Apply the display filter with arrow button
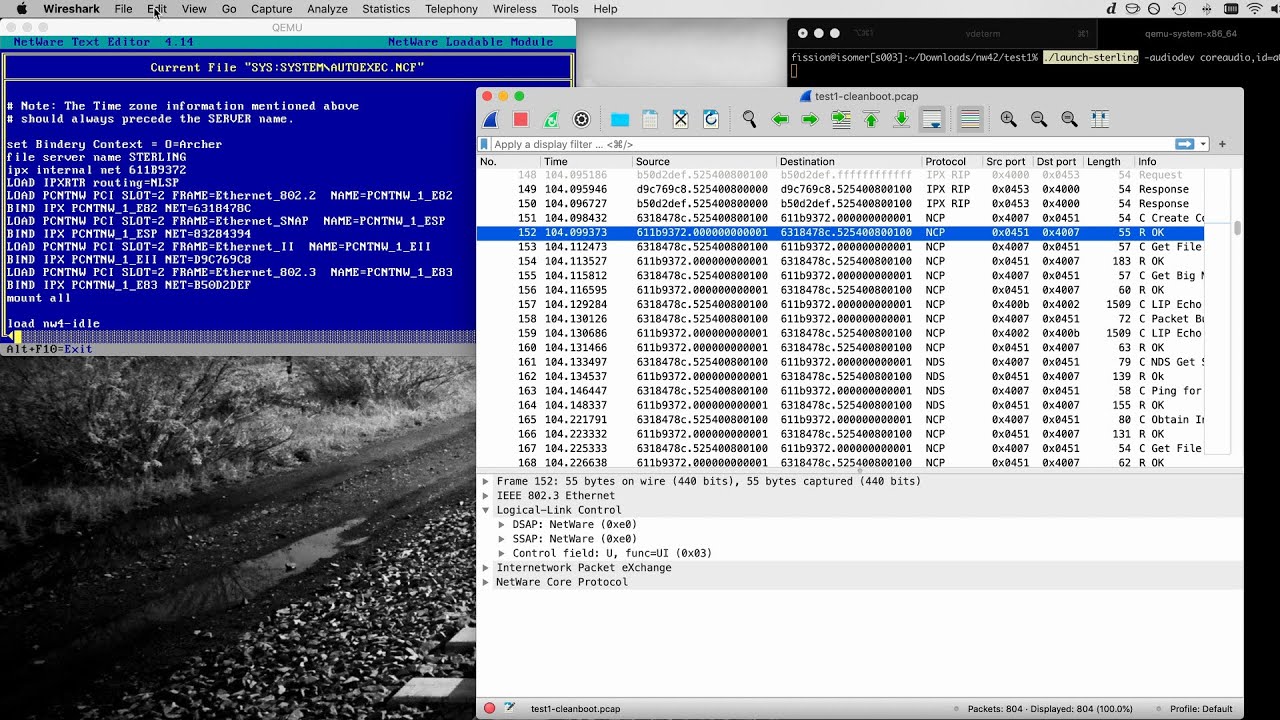Screen dimensions: 1280x720 pyautogui.click(x=1185, y=144)
